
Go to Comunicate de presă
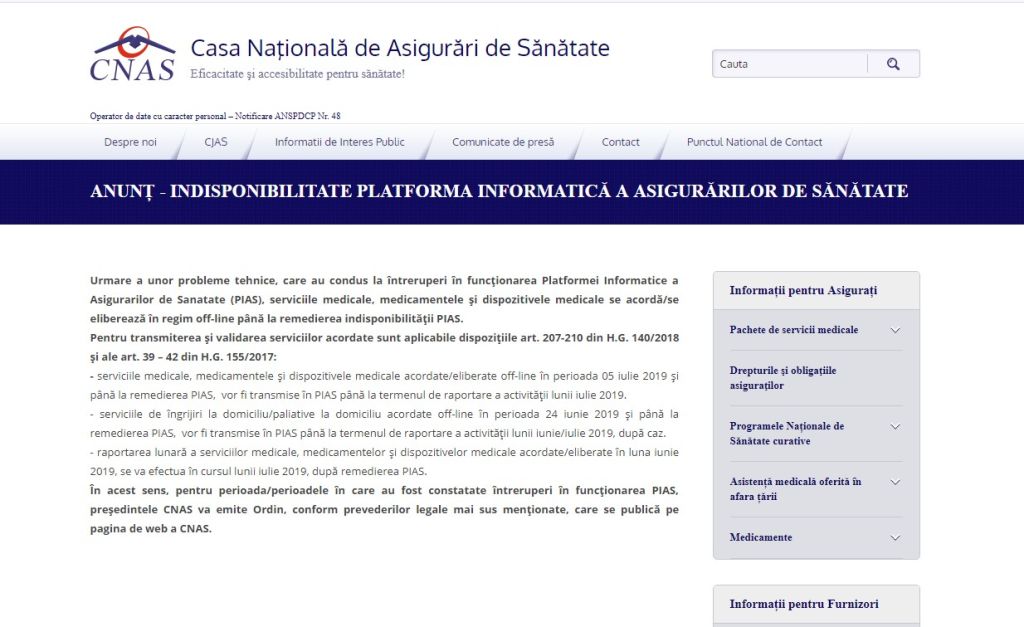[503, 142]
